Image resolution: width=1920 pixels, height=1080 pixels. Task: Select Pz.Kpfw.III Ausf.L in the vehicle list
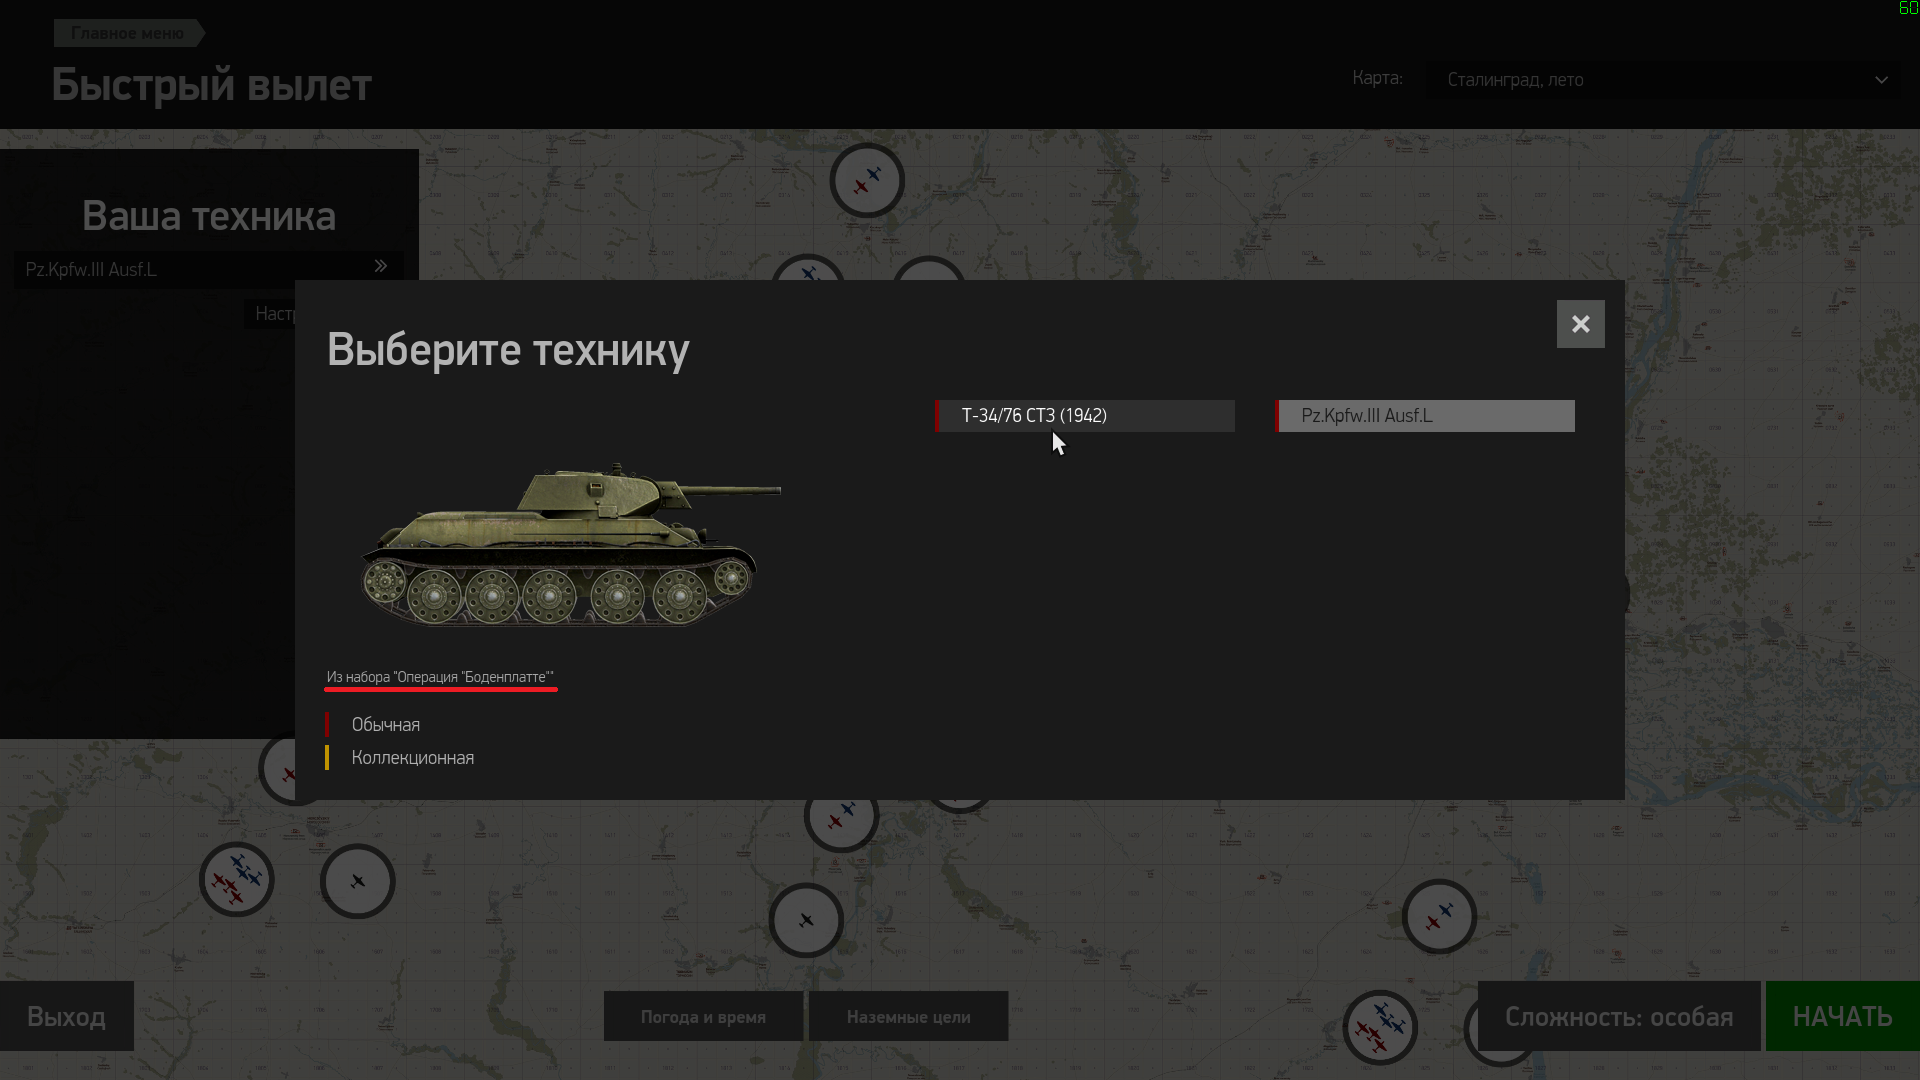[1425, 416]
